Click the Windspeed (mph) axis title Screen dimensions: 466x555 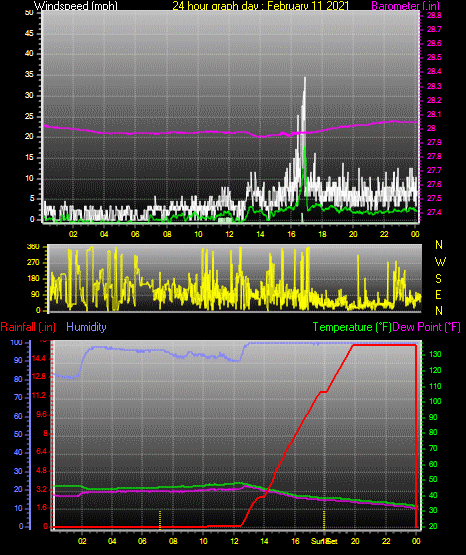[x=75, y=6]
